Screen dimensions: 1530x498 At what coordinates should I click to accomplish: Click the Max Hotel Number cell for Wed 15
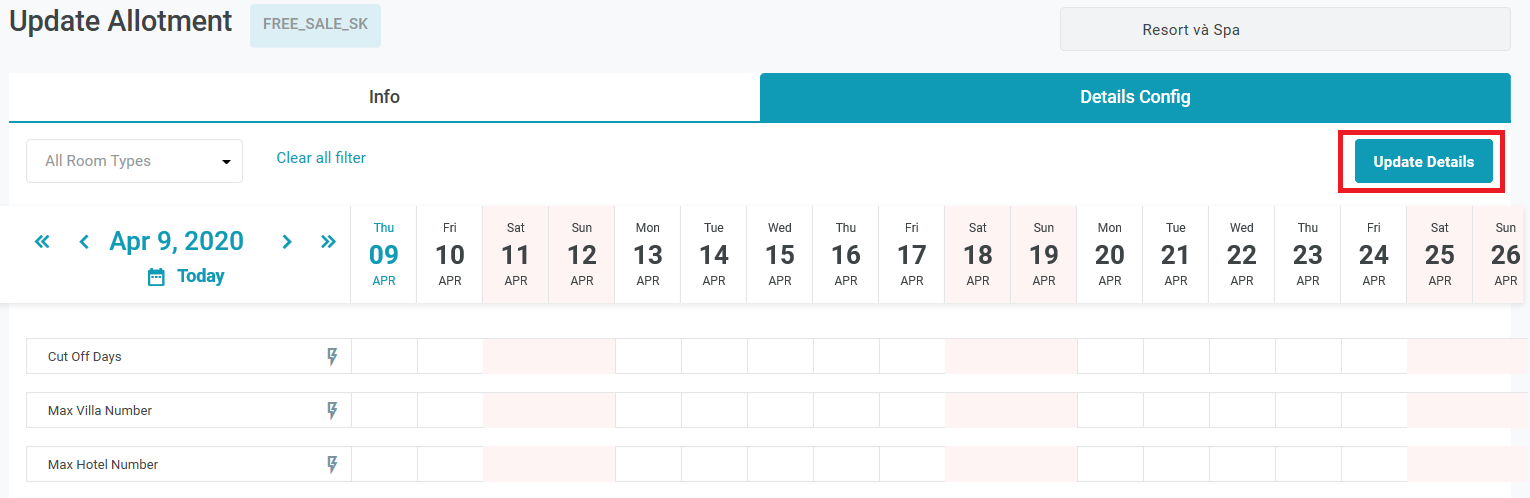coord(780,465)
